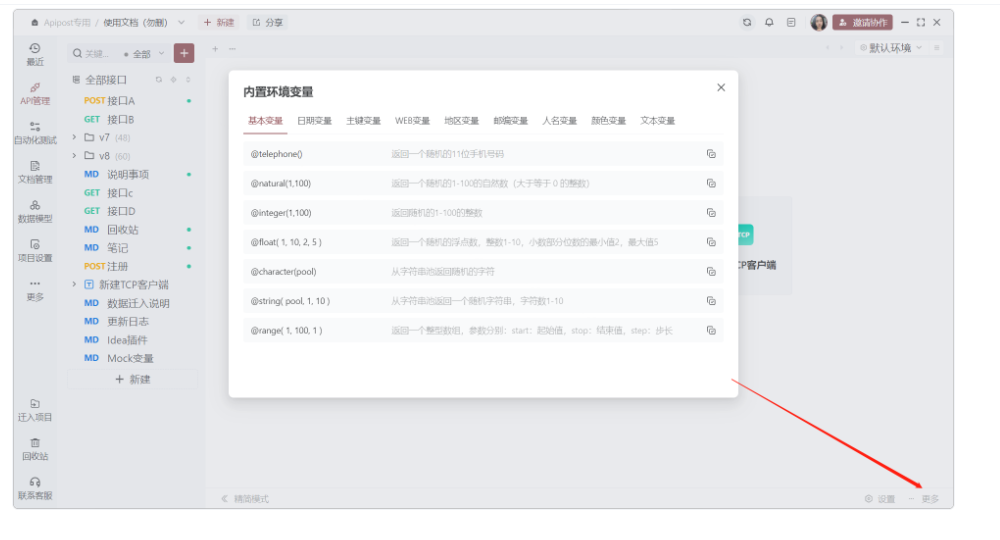Click the 邀请协作 button

coord(862,22)
